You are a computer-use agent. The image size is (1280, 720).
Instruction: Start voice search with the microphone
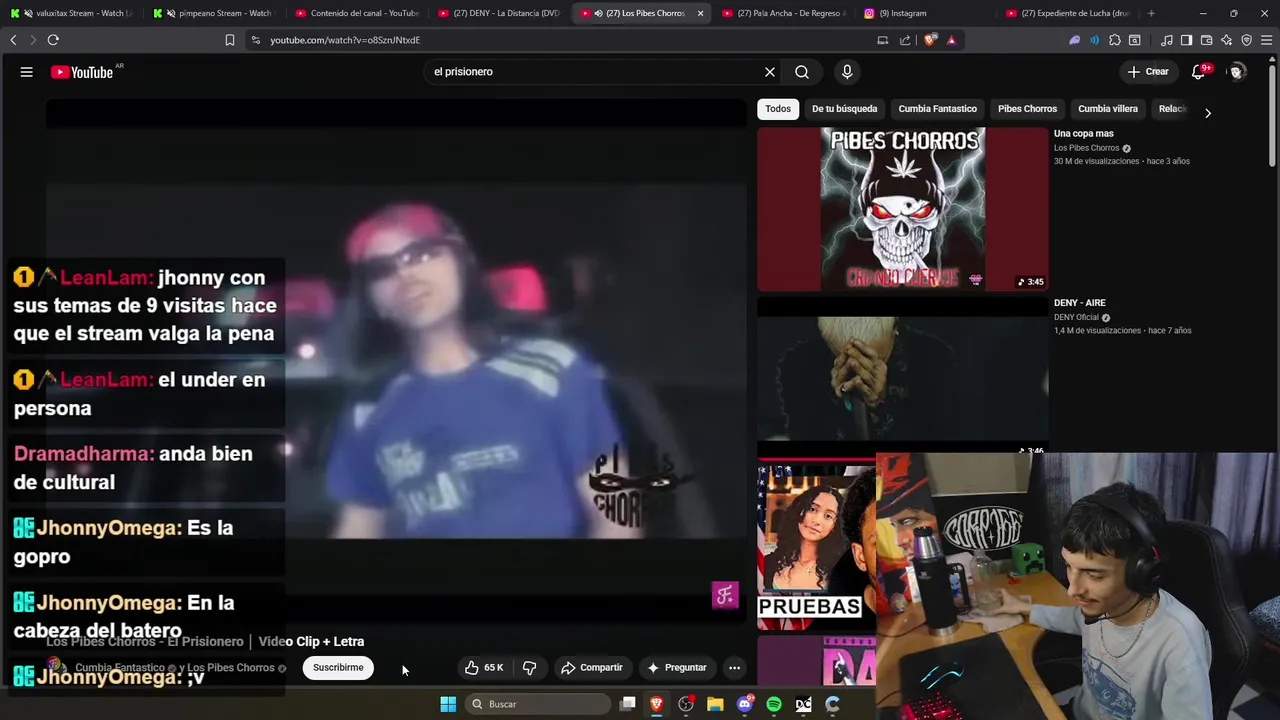(847, 72)
